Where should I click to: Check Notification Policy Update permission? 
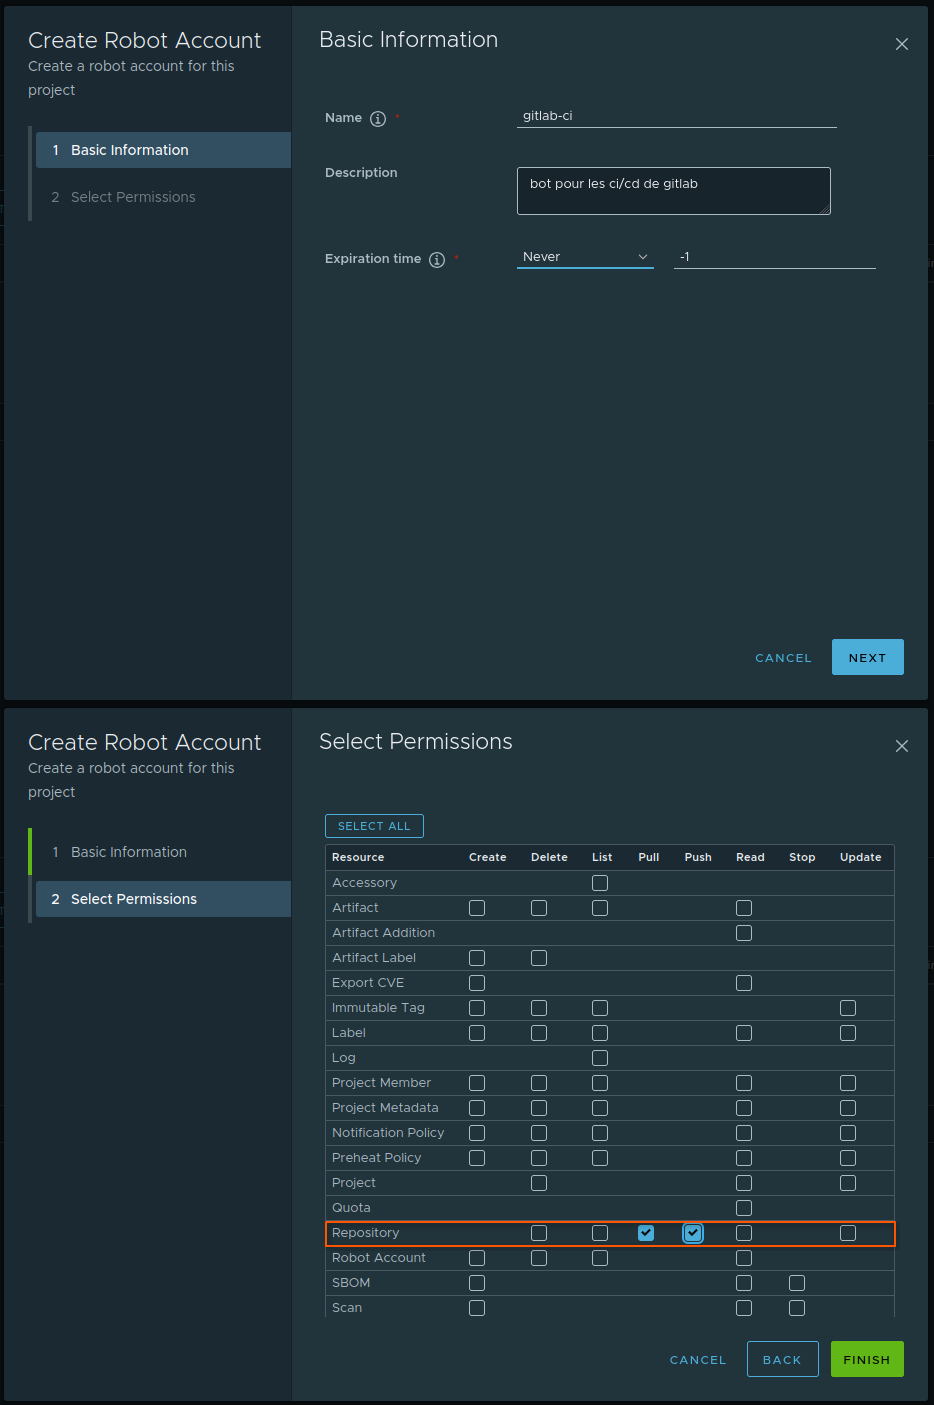pos(848,1133)
